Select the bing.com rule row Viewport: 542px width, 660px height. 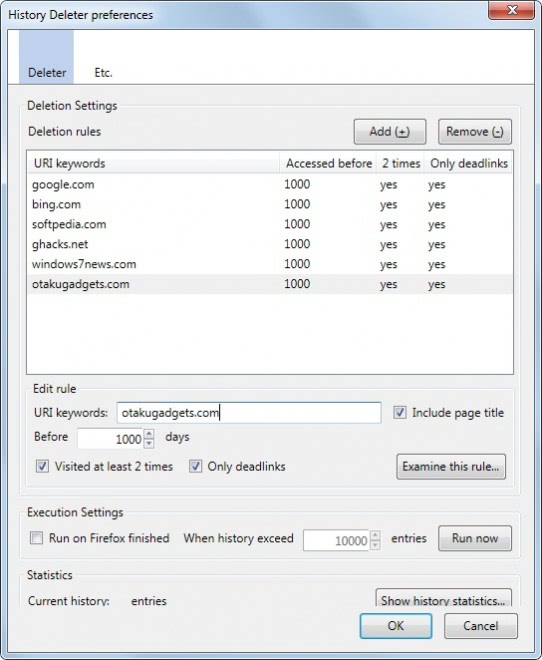coord(270,204)
